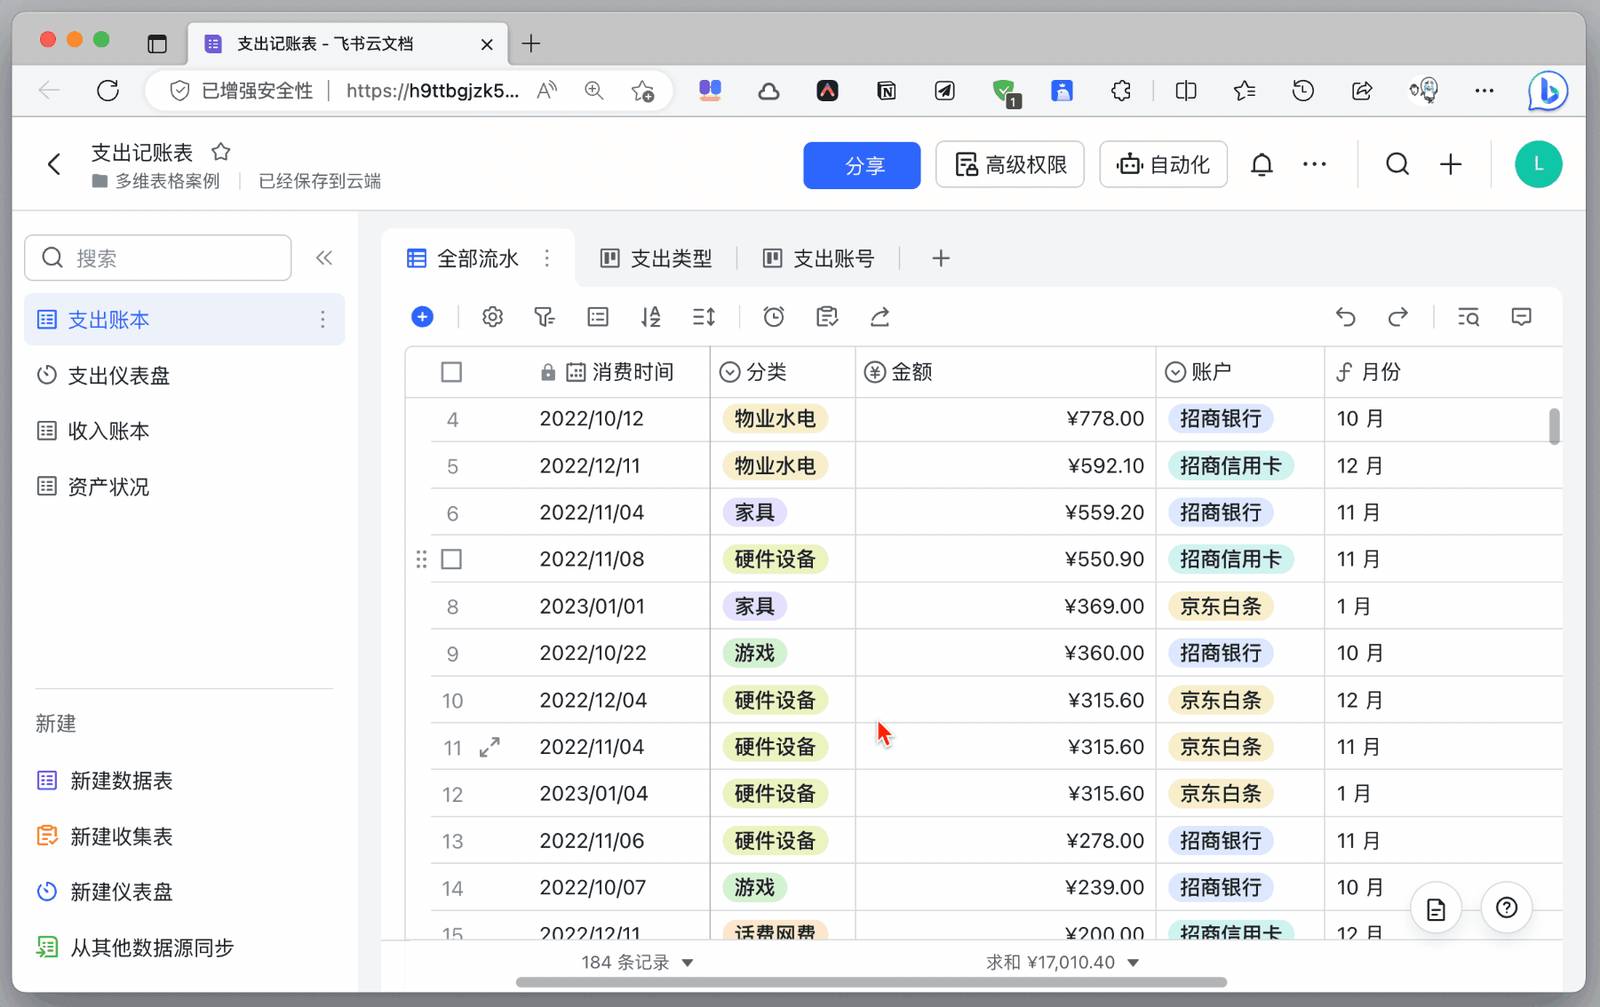
Task: Switch to the 支出类型 view tab
Action: pyautogui.click(x=656, y=258)
